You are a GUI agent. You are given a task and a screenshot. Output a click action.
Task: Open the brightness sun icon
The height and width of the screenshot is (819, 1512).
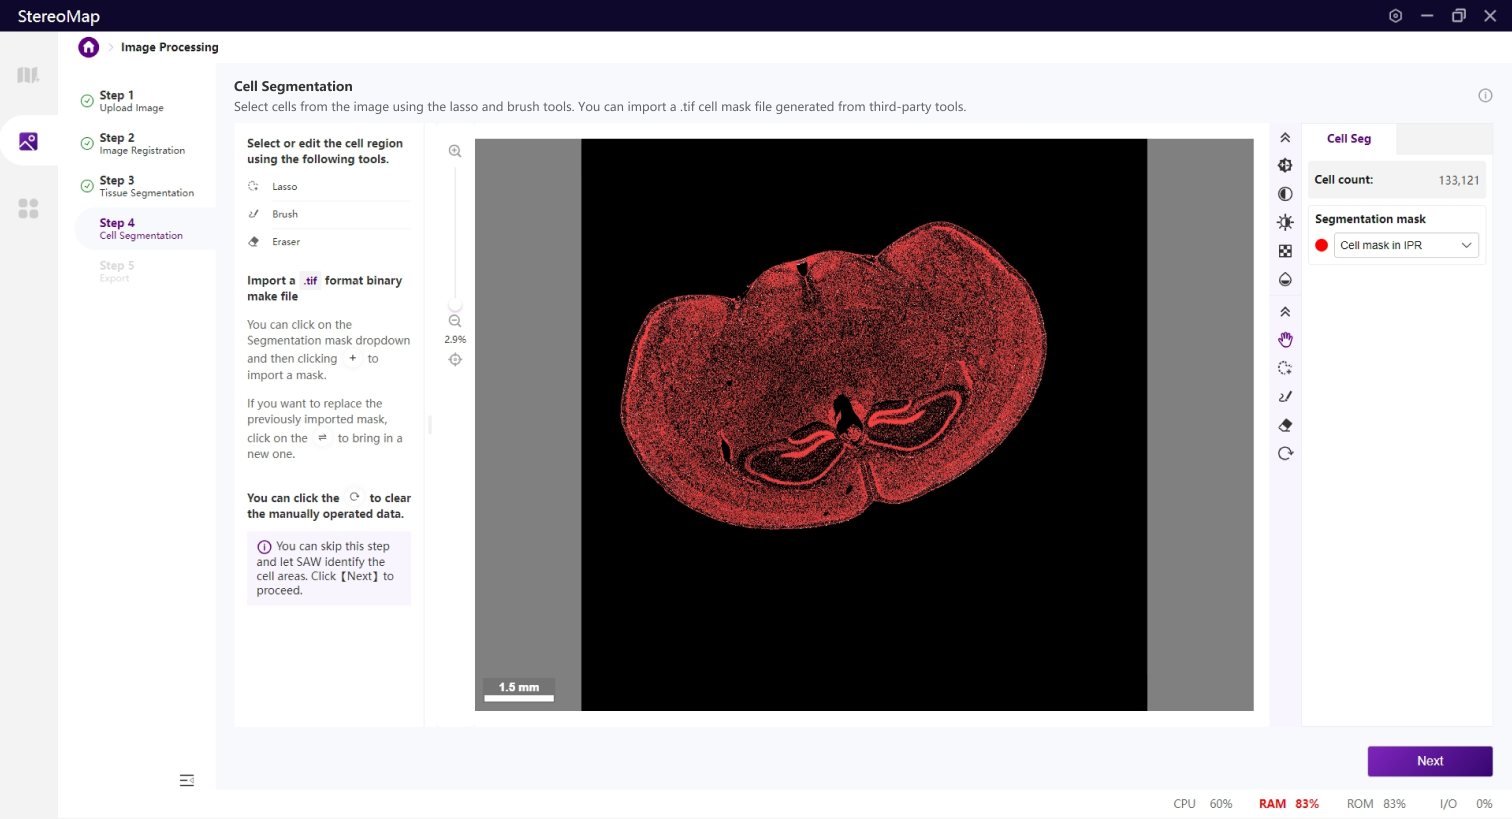[1285, 222]
